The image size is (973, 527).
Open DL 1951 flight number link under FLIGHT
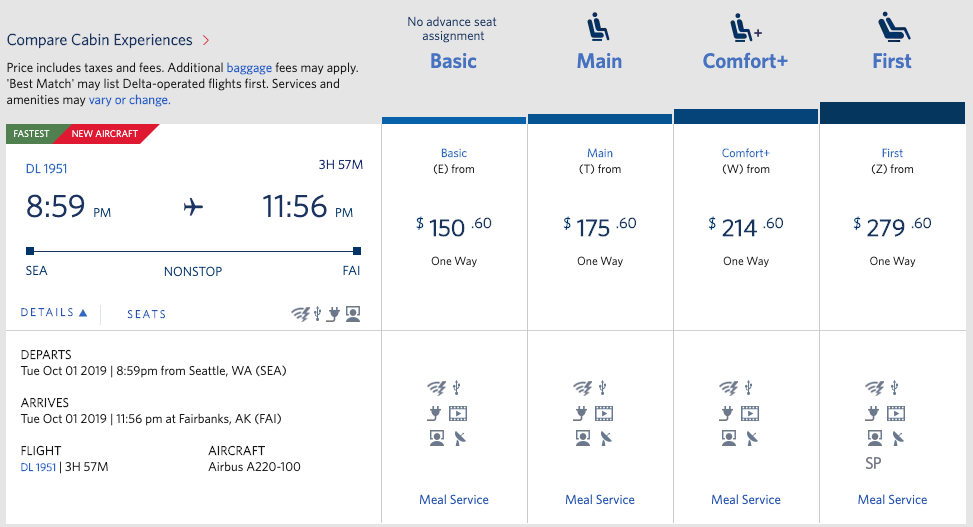click(38, 467)
